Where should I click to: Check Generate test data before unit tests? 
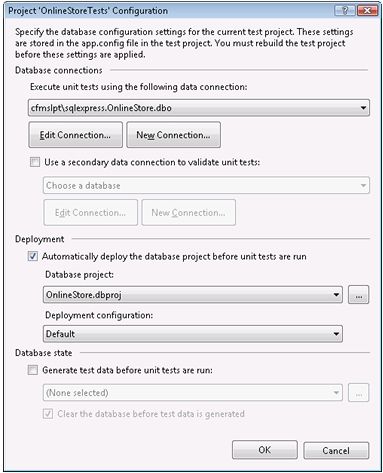(x=33, y=370)
